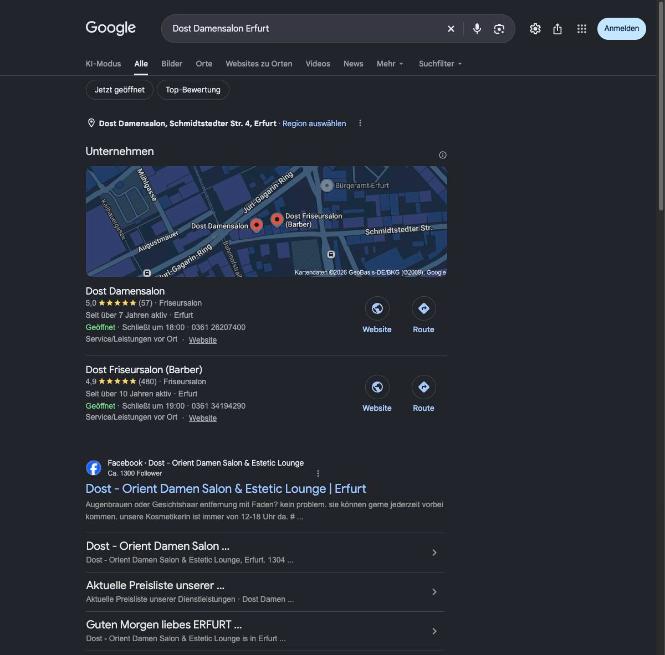The width and height of the screenshot is (665, 655).
Task: Open the Dost Friseursalon (Barber) listing title
Action: (x=144, y=369)
